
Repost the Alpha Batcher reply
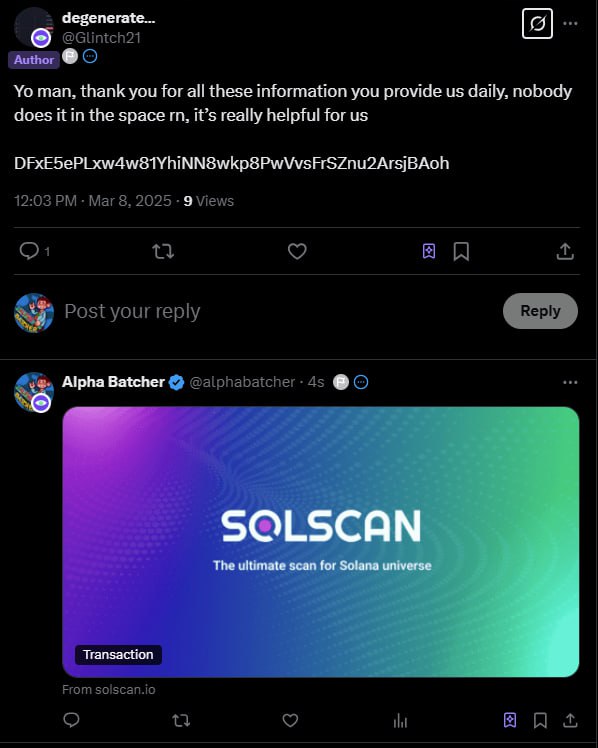[181, 720]
